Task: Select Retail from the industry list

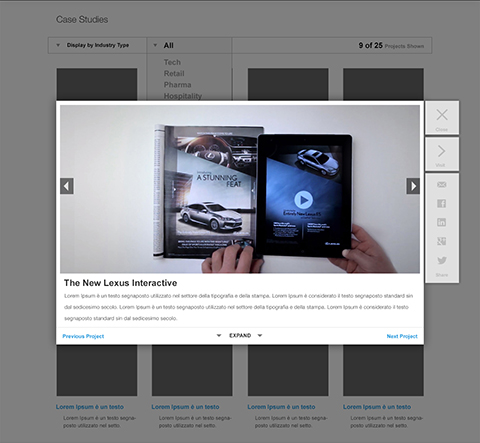Action: 174,74
